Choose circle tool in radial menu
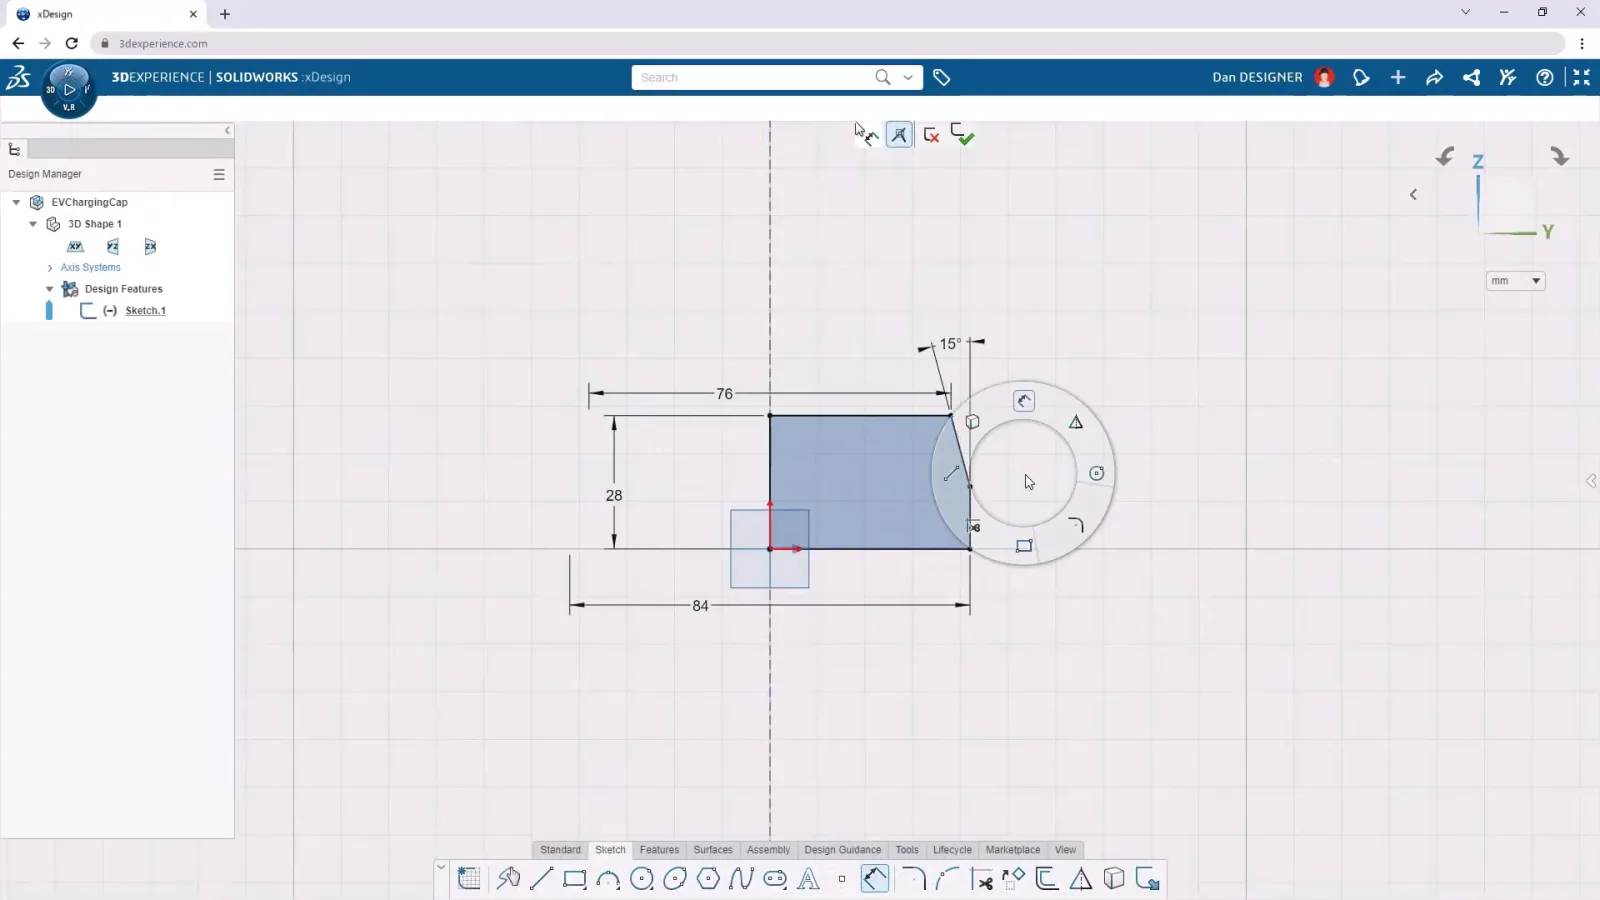The width and height of the screenshot is (1600, 900). [1097, 473]
